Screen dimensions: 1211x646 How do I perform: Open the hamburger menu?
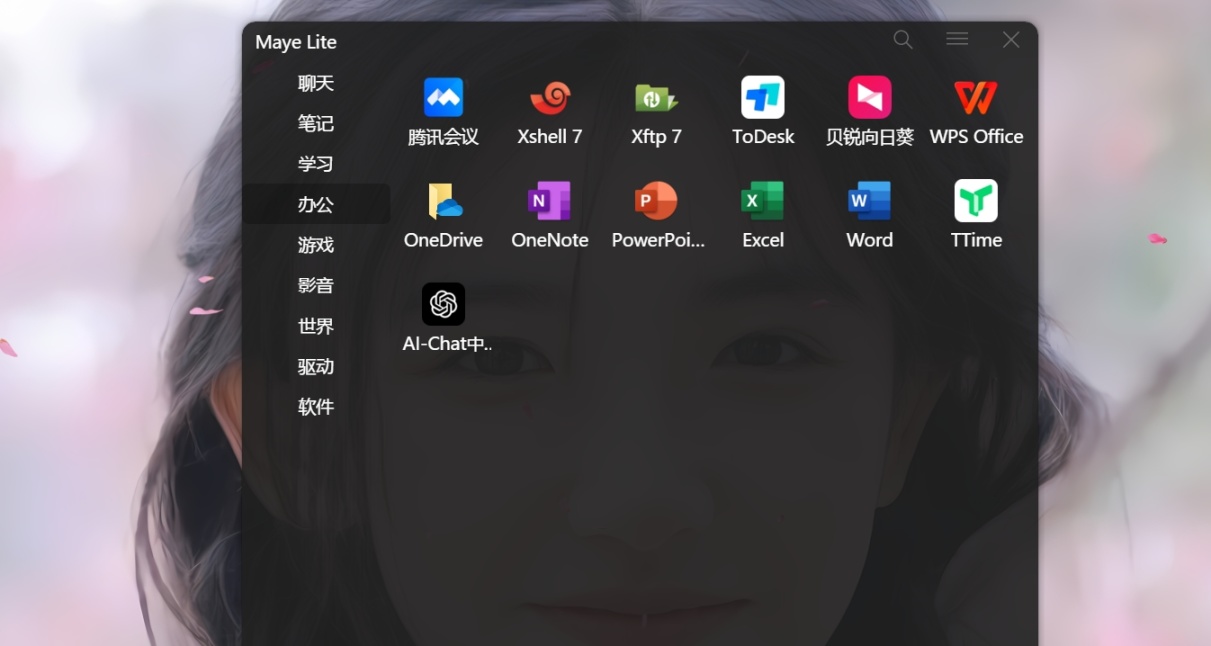[957, 39]
